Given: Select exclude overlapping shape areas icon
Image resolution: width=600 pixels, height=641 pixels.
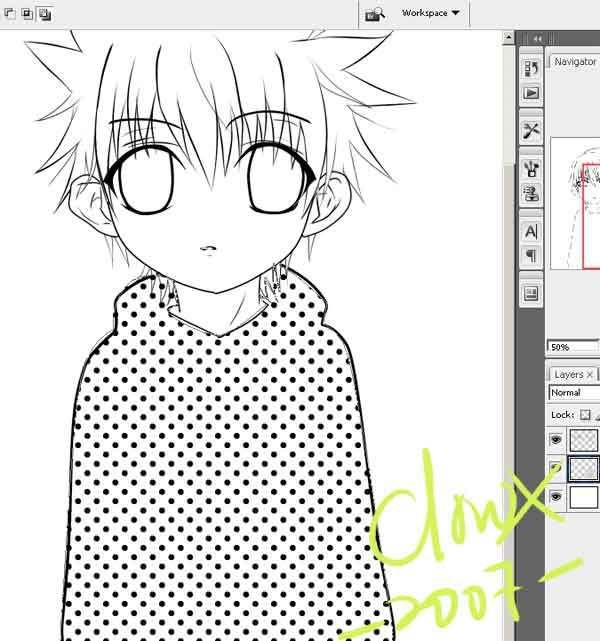Looking at the screenshot, I should pyautogui.click(x=45, y=14).
